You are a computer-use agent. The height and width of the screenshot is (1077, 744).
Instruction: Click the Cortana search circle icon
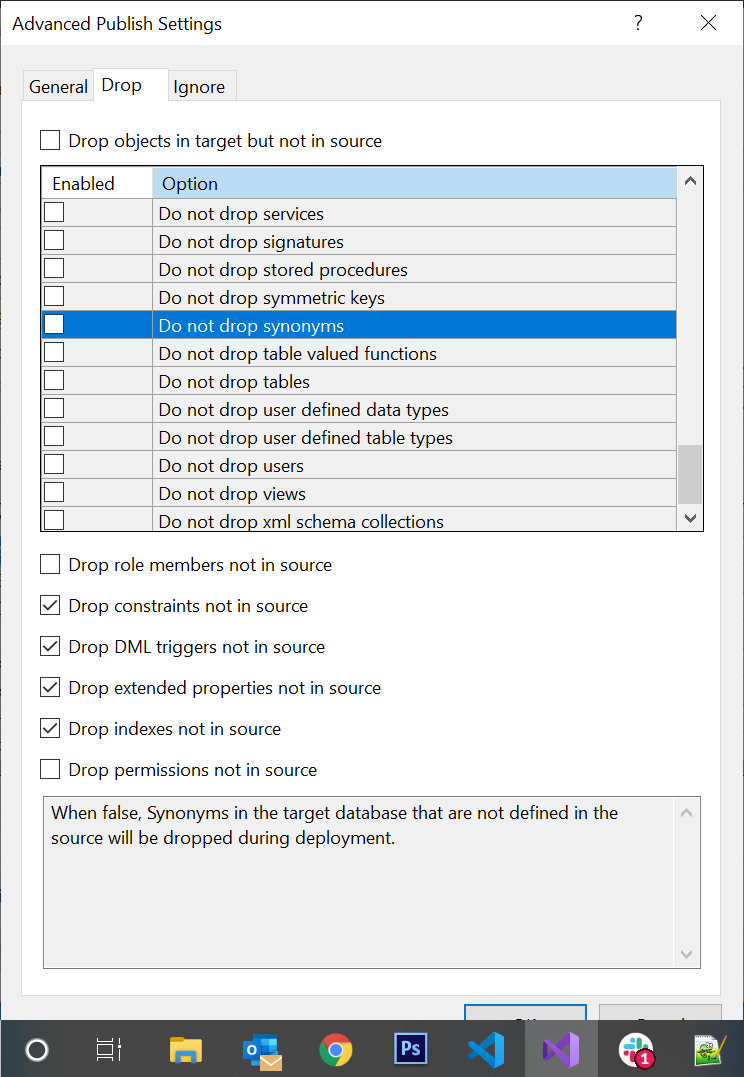tap(37, 1049)
